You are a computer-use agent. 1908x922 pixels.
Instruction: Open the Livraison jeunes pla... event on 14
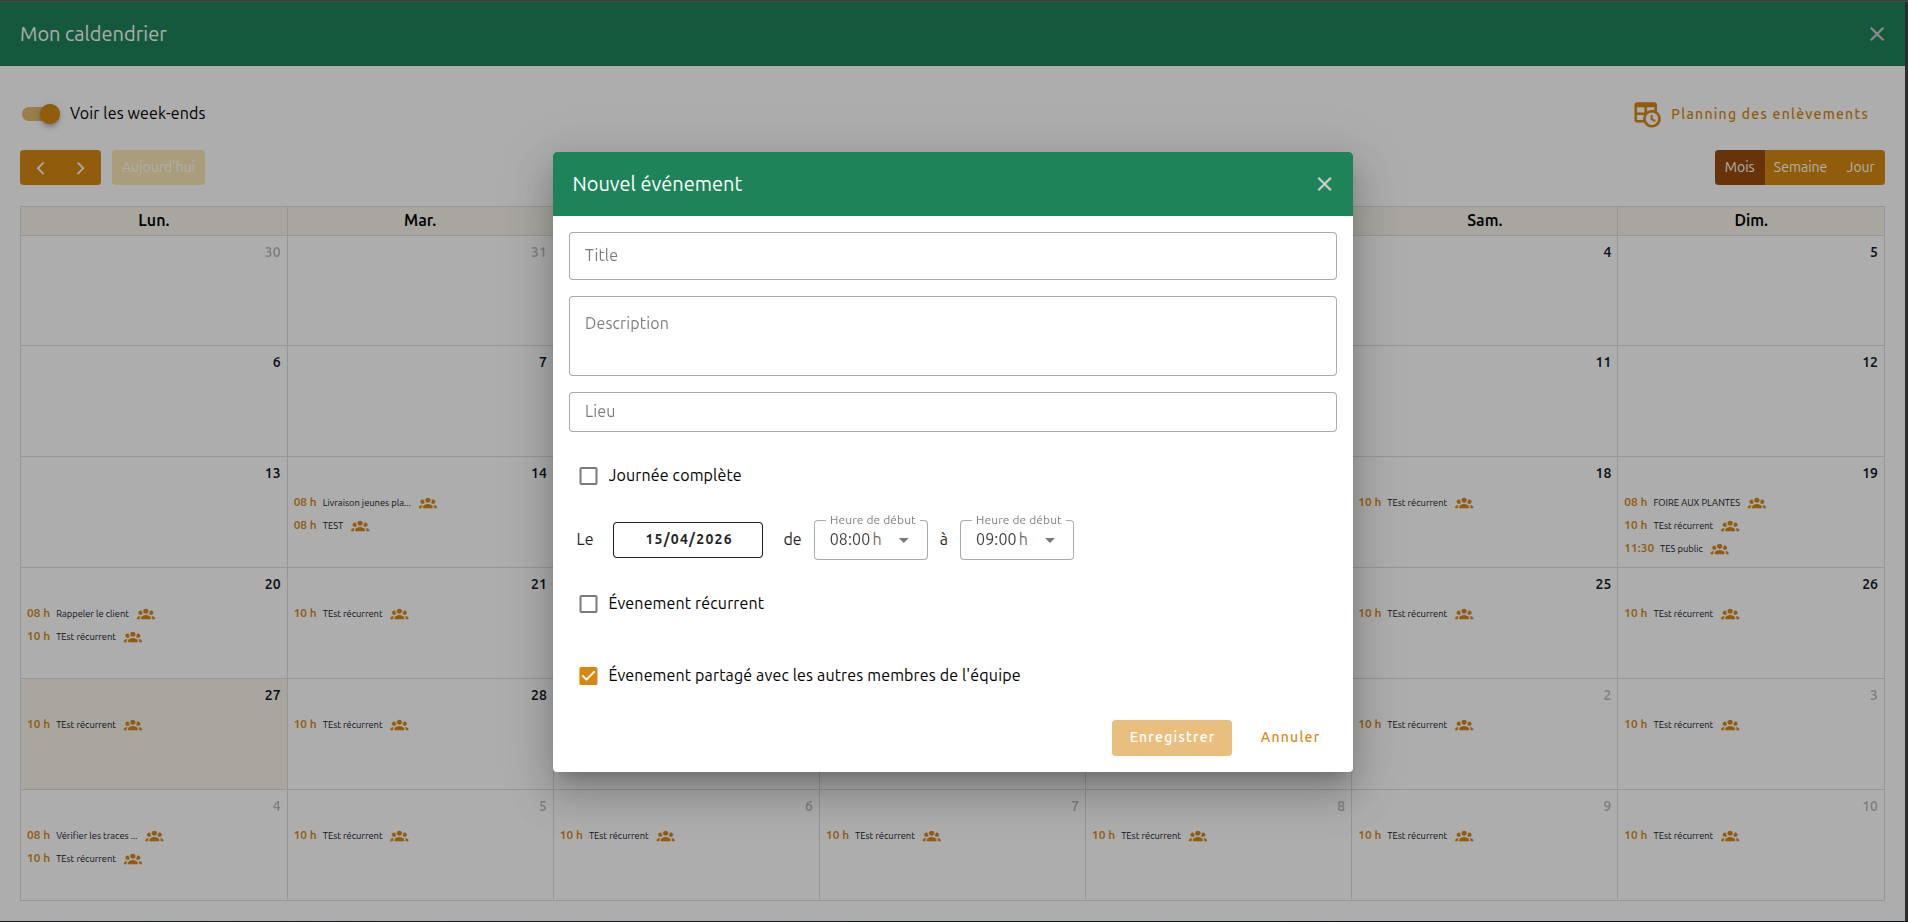[366, 503]
